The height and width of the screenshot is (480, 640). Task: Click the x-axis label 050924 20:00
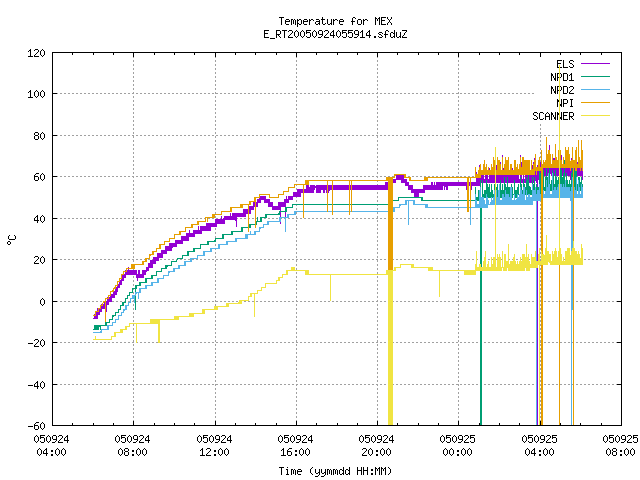click(376, 446)
